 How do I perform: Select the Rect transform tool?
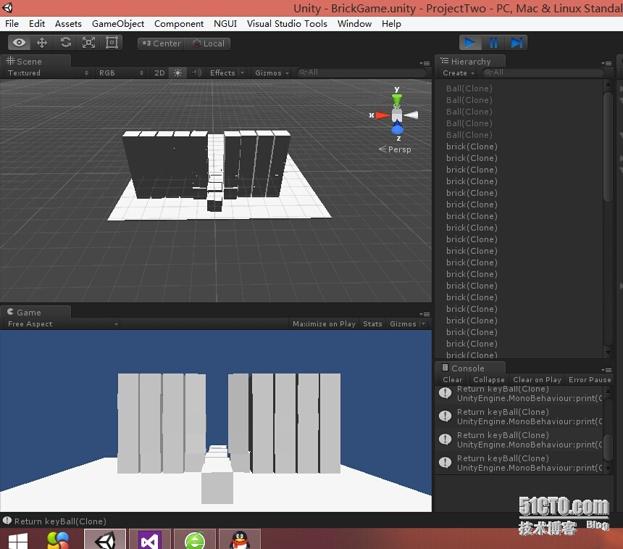[x=112, y=43]
